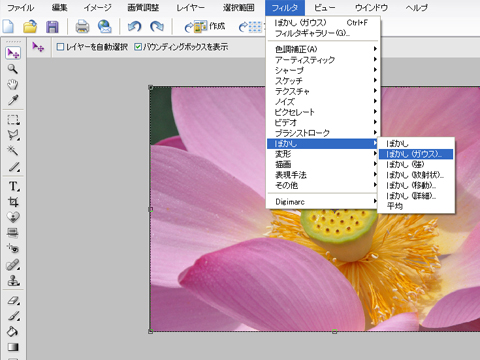Select the Hand tool
Image resolution: width=480 pixels, height=360 pixels.
click(x=13, y=84)
